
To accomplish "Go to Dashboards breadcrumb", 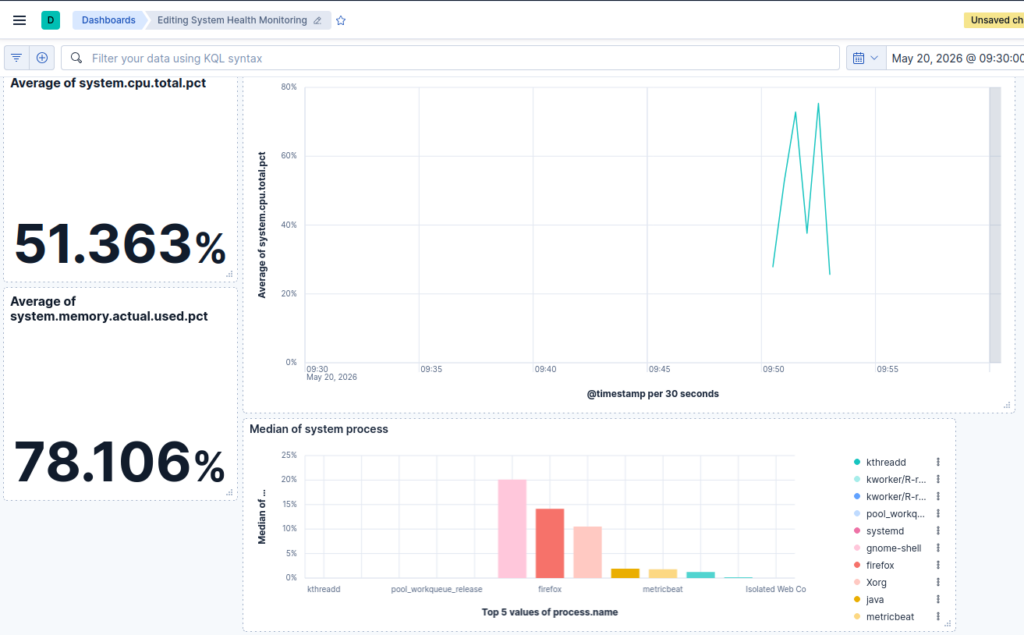I will click(x=108, y=20).
